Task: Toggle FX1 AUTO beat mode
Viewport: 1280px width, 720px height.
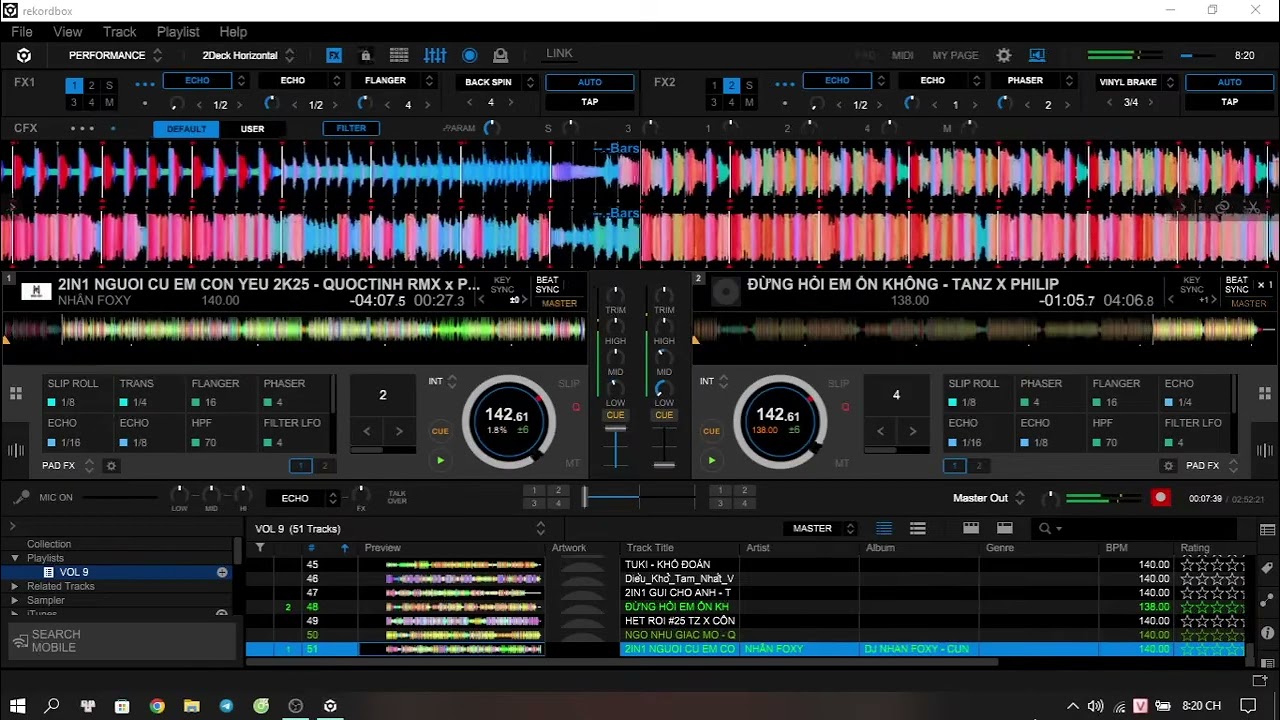Action: coord(590,82)
